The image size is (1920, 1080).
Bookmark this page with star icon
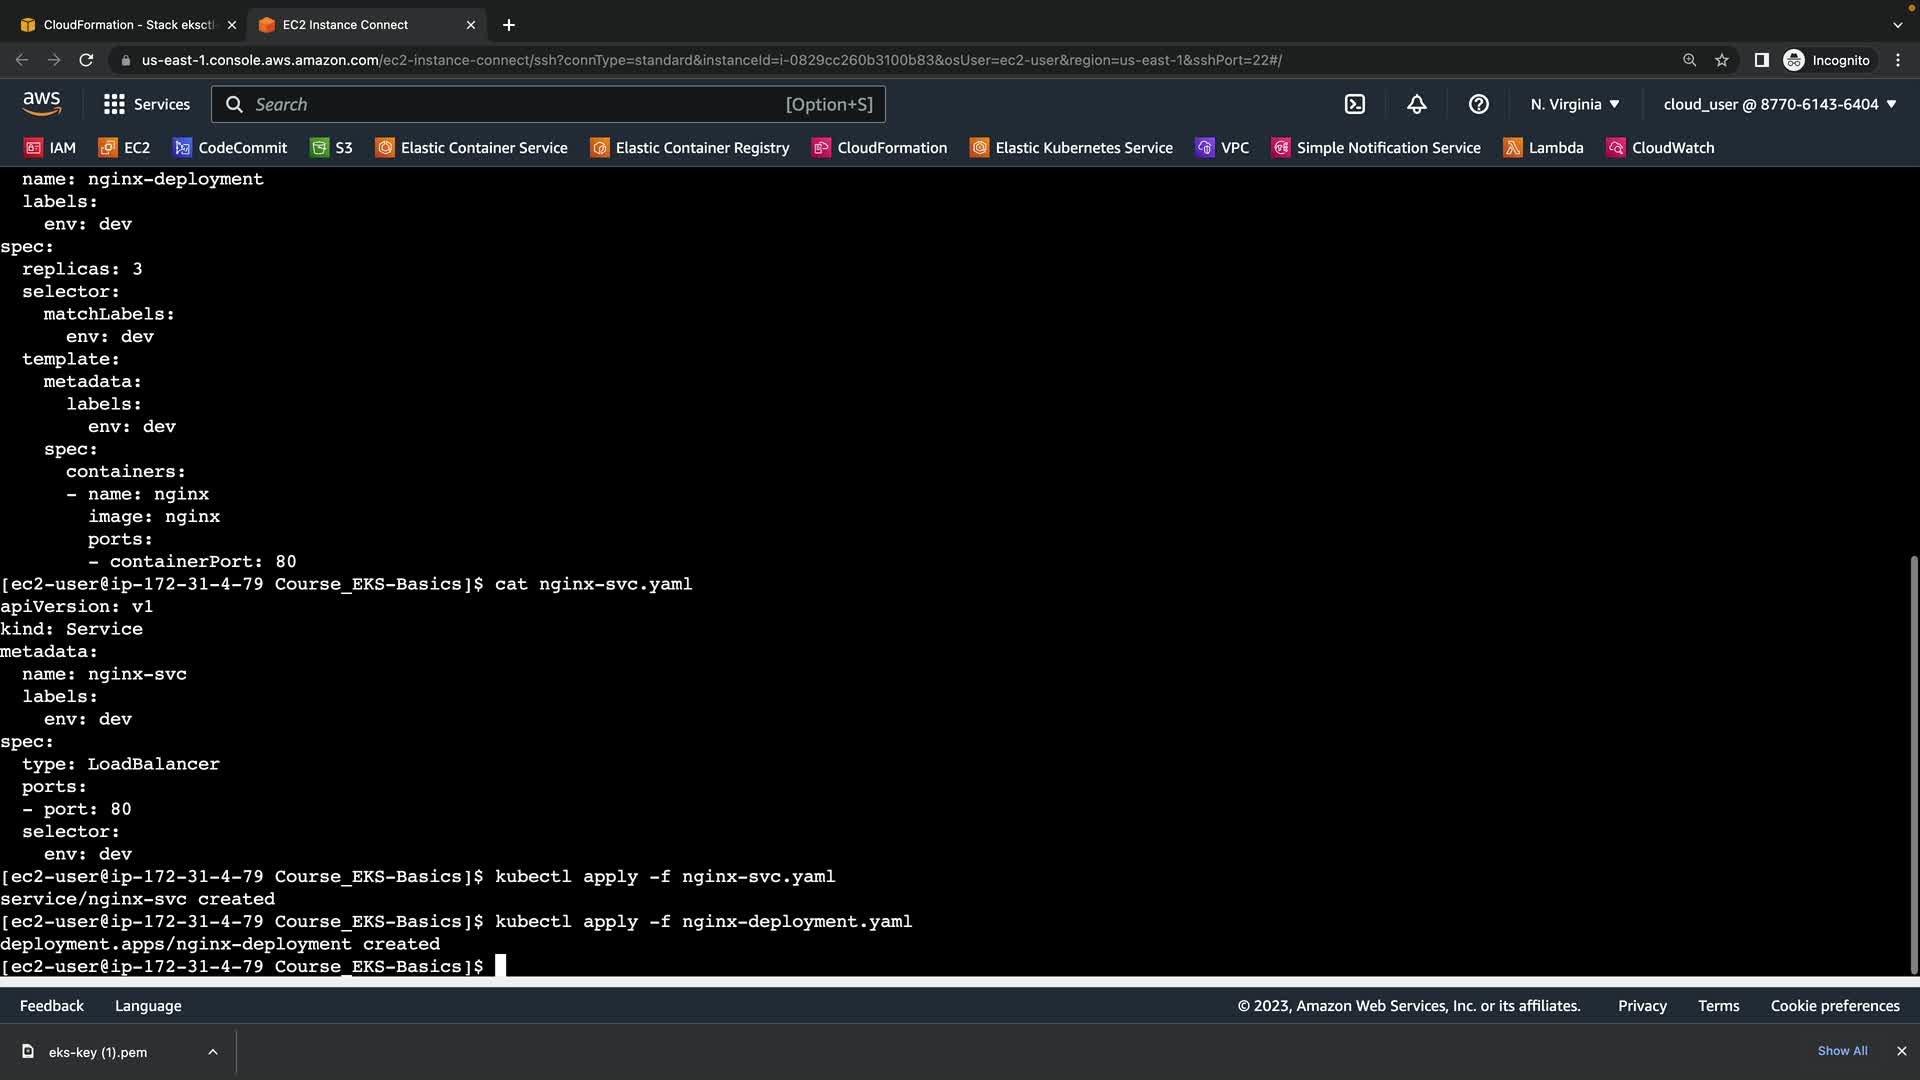tap(1721, 60)
